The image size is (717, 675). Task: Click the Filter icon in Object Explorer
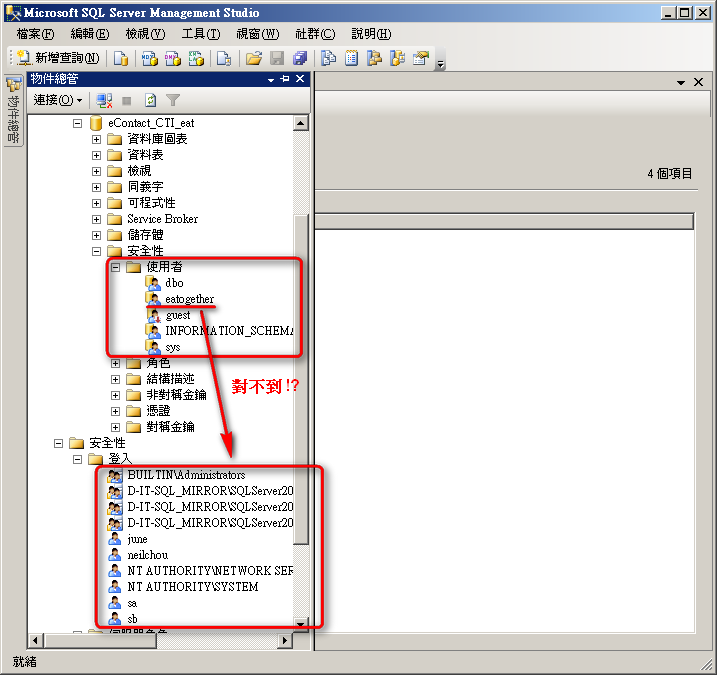(173, 100)
